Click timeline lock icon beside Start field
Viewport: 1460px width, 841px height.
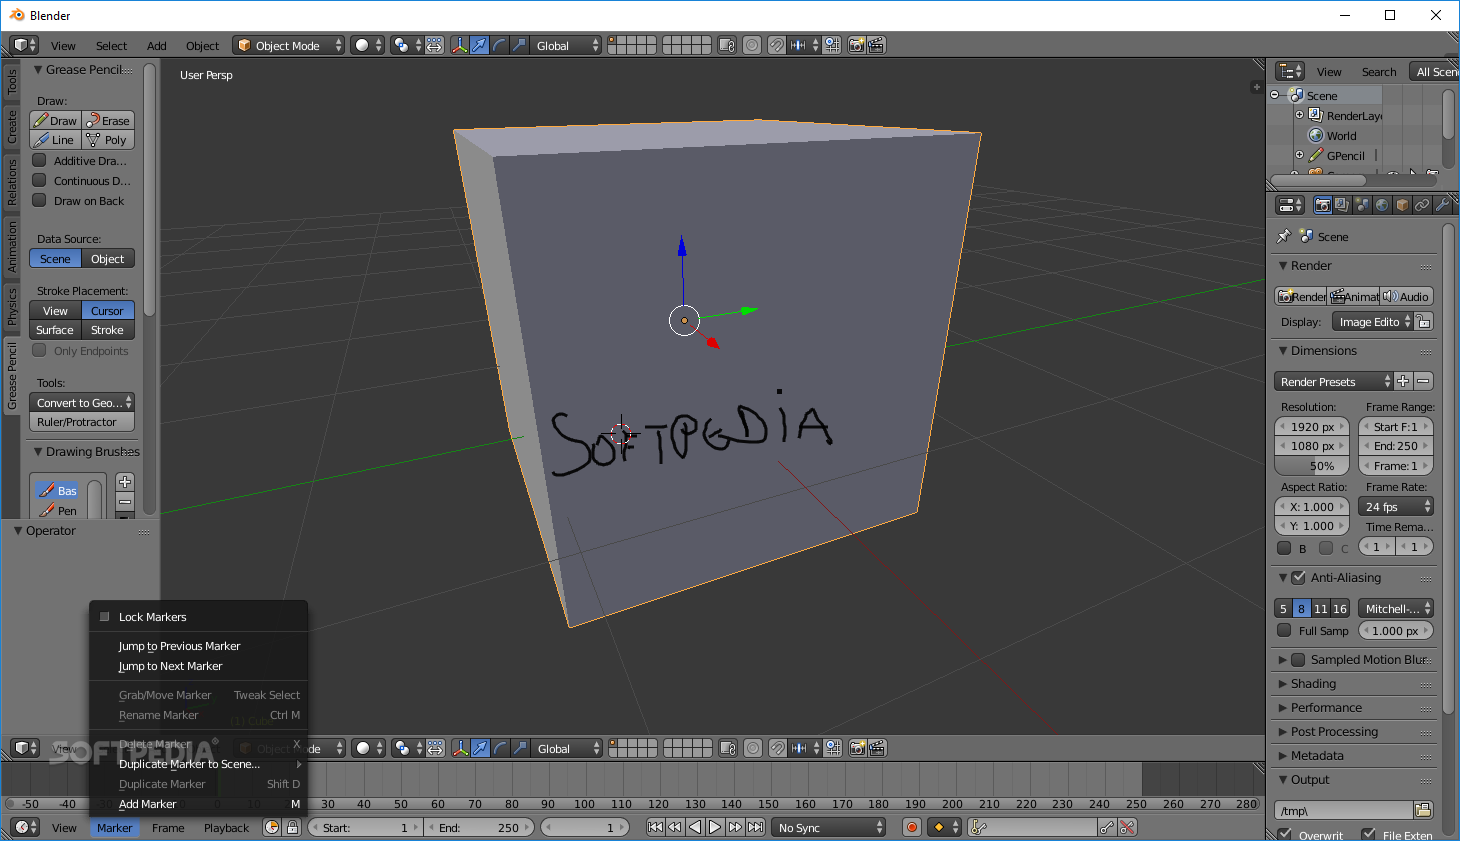coord(292,827)
